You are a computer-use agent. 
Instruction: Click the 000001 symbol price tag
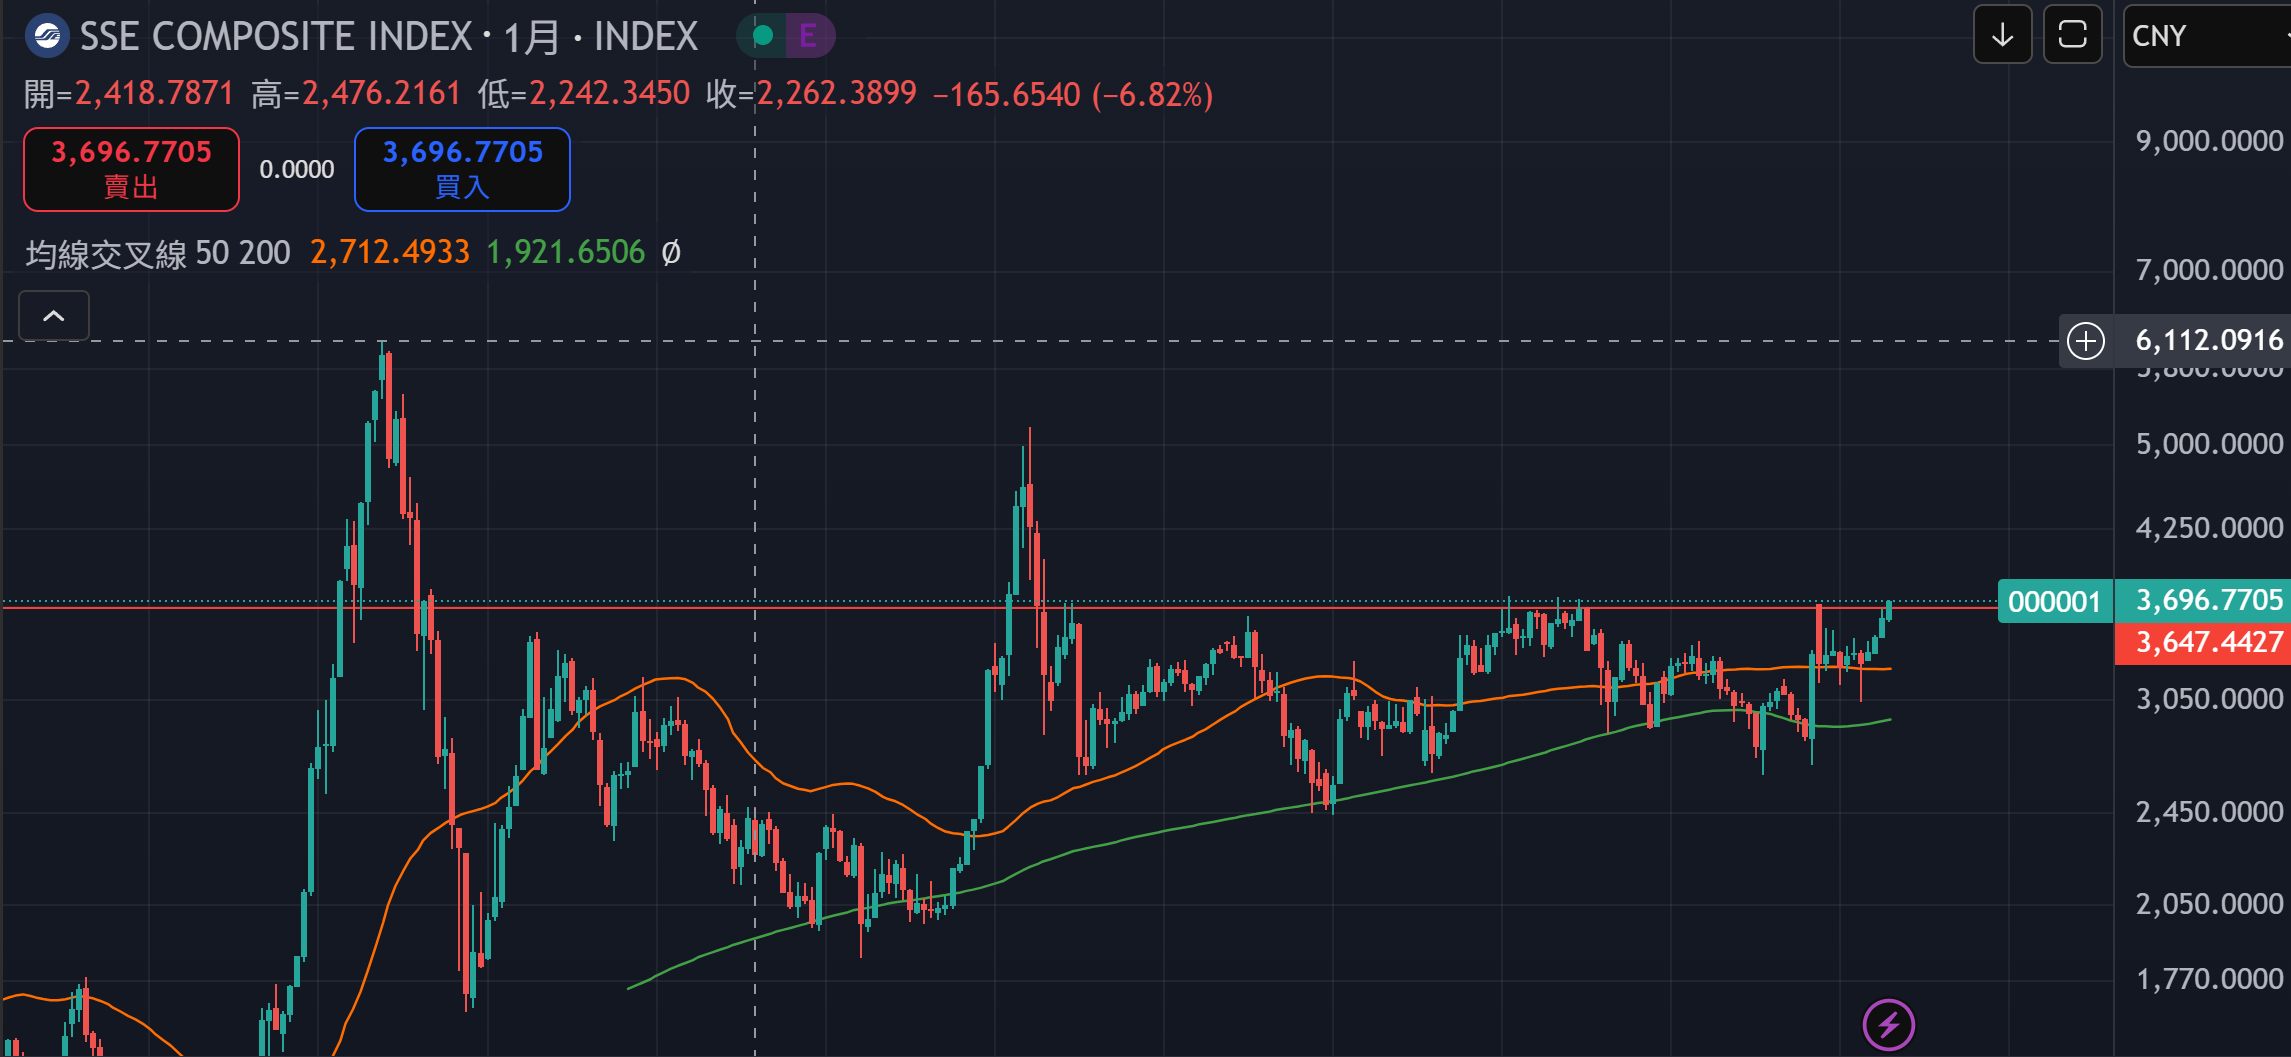point(2054,601)
